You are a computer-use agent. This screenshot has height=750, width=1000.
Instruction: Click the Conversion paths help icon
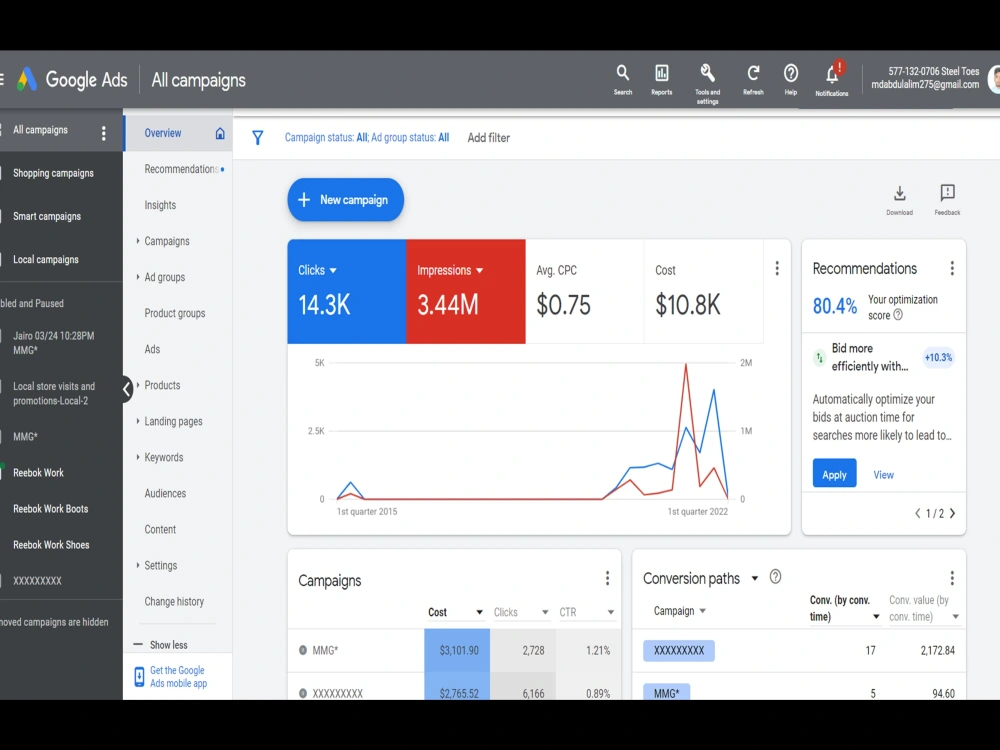[775, 577]
